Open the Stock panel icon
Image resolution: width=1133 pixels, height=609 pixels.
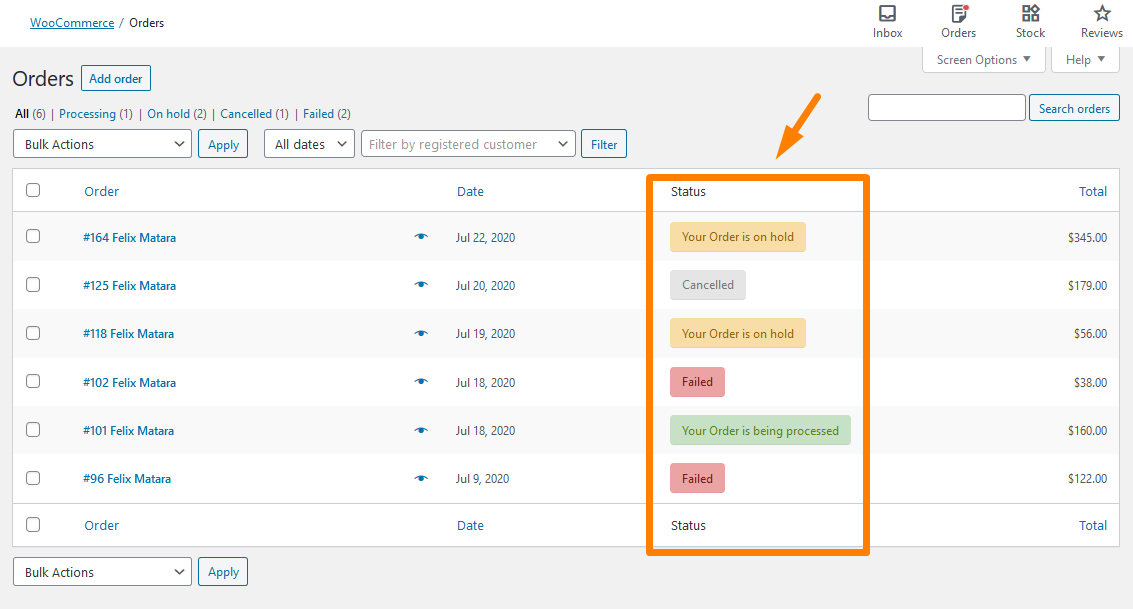[x=1030, y=22]
